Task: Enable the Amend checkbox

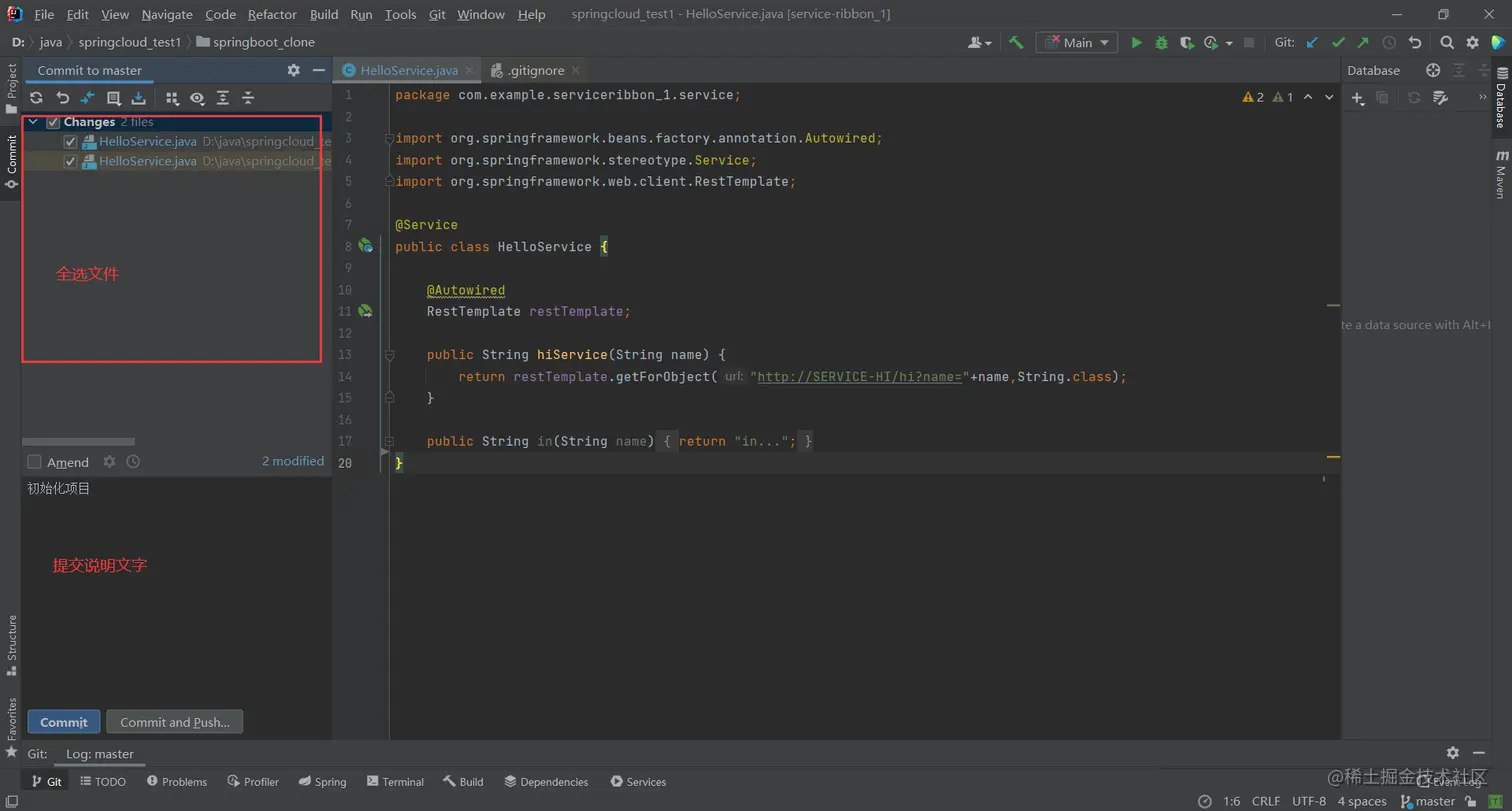Action: pyautogui.click(x=34, y=462)
